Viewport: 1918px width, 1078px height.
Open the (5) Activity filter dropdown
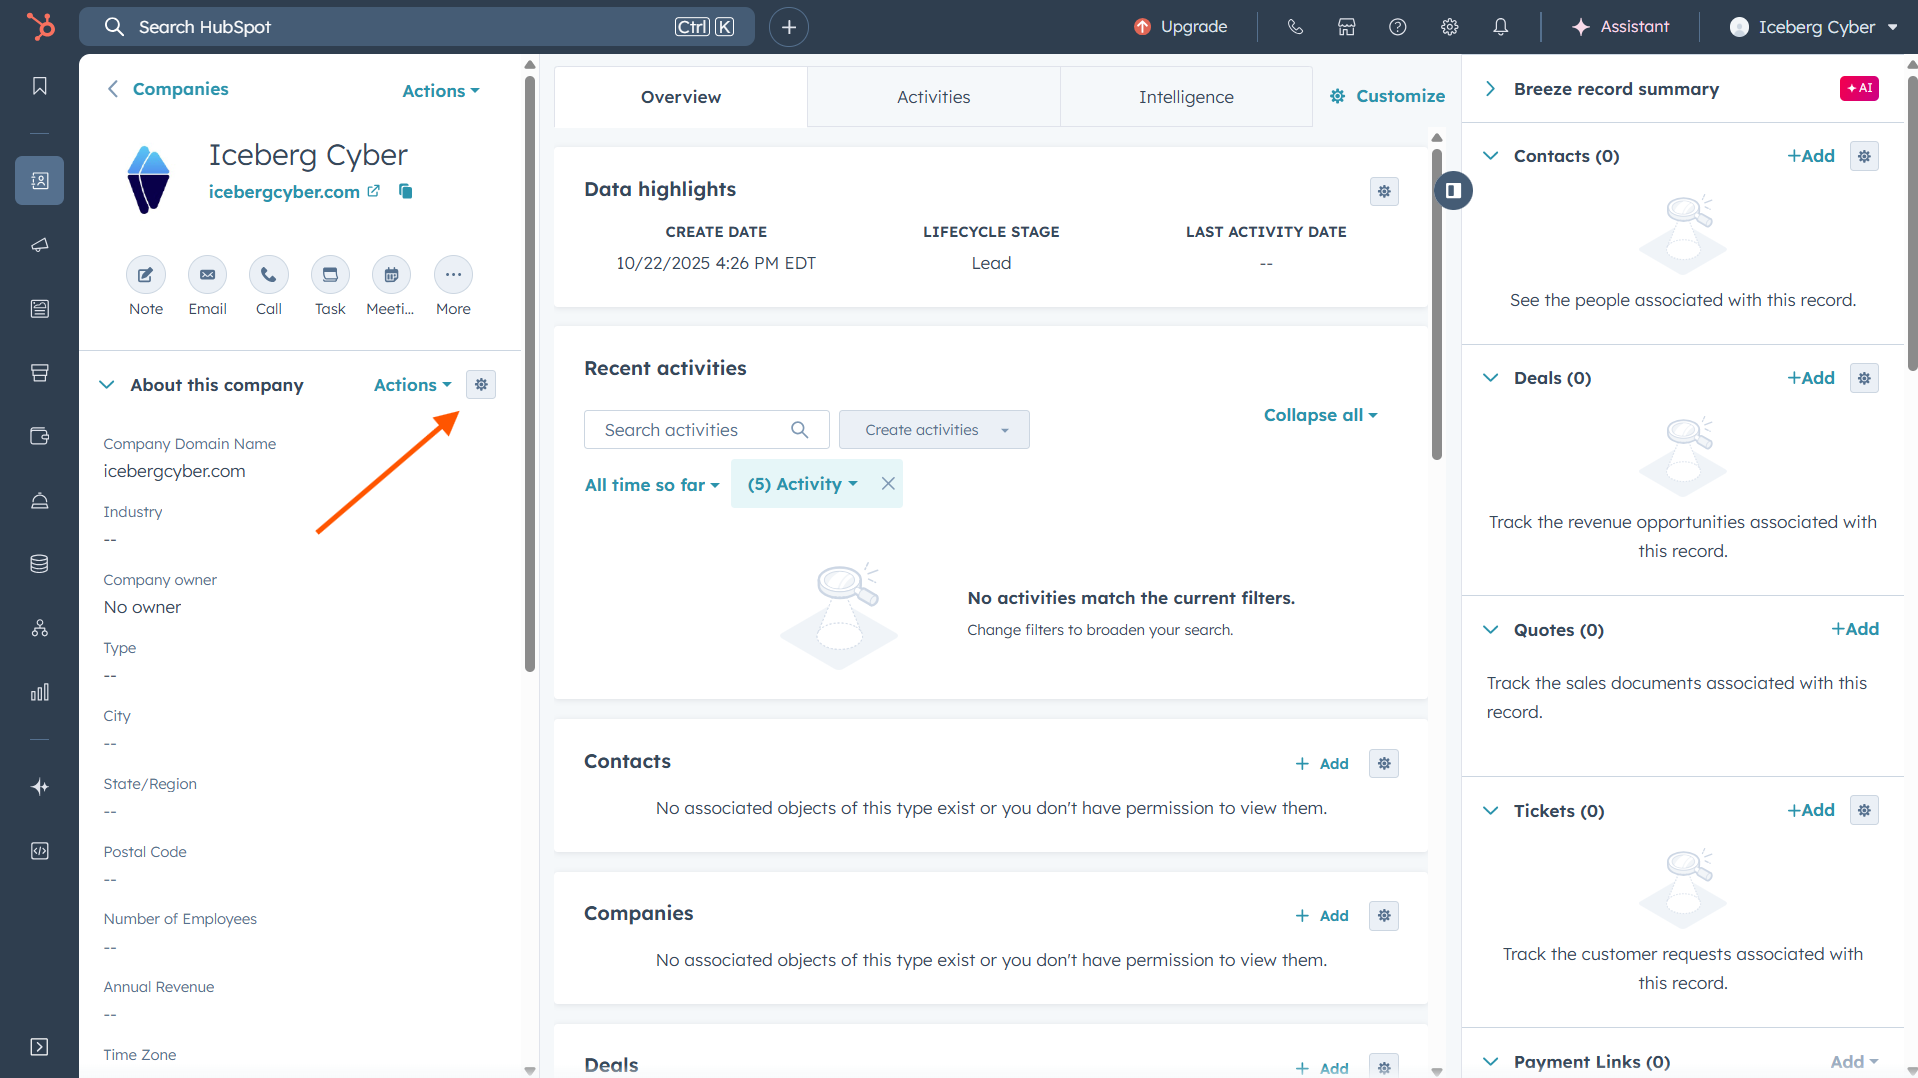tap(803, 484)
